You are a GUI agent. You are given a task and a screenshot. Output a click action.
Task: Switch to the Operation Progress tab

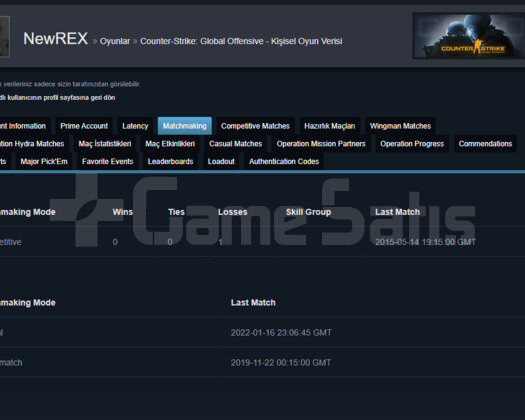click(412, 144)
